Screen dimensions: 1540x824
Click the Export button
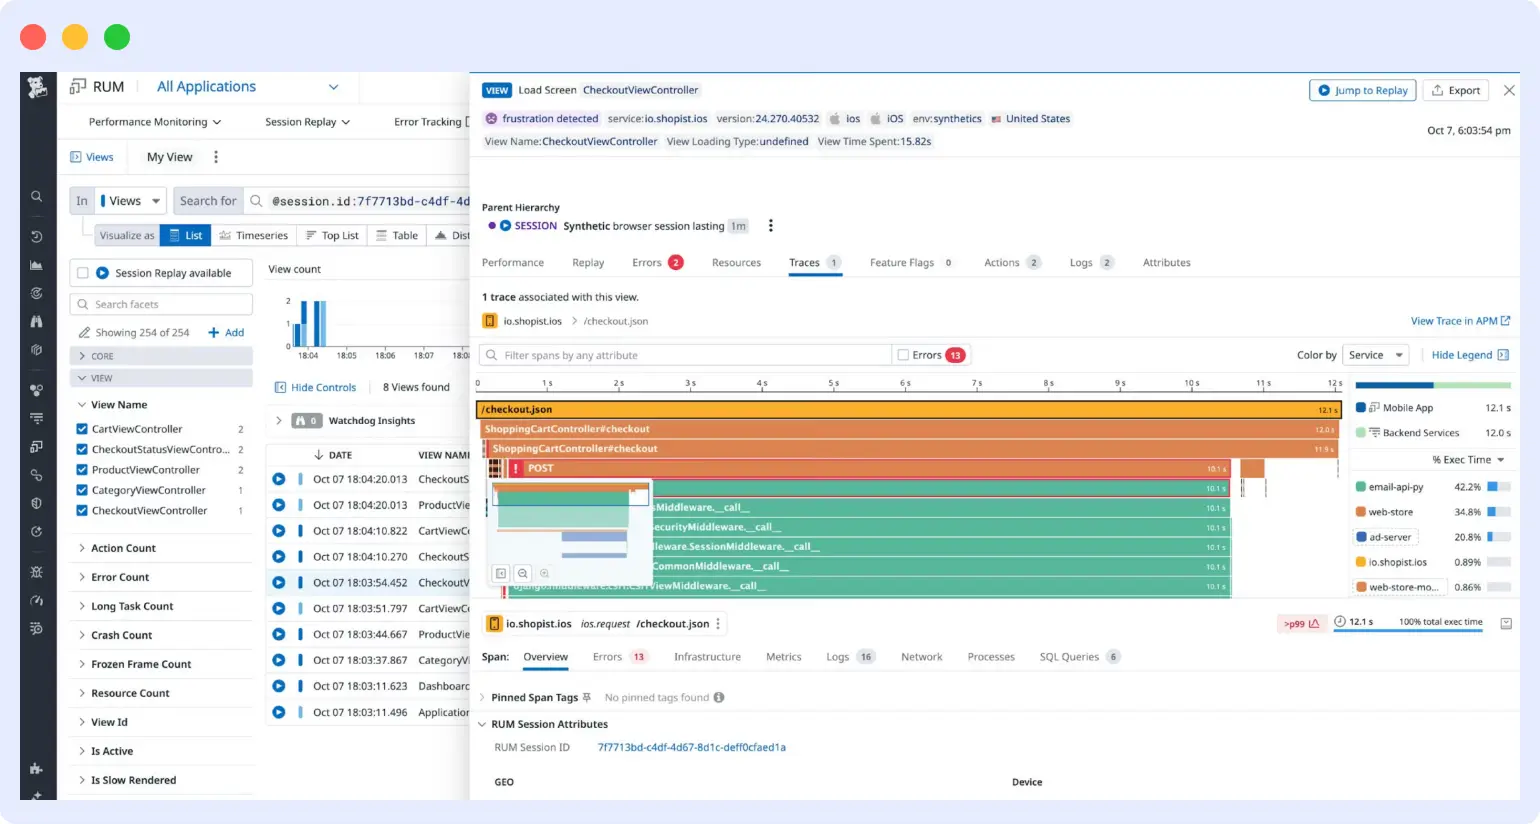point(1455,90)
